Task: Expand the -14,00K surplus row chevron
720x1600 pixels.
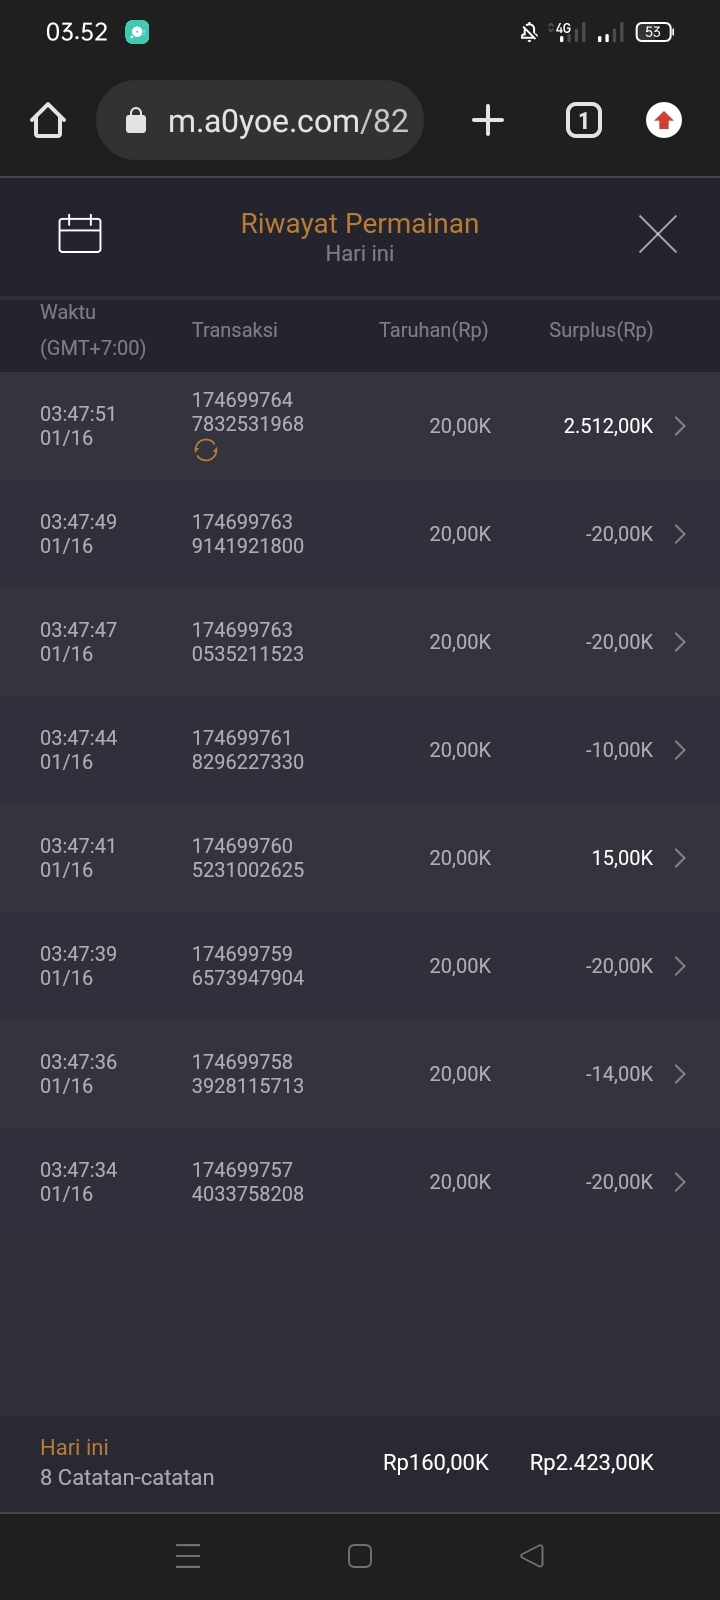Action: [680, 1074]
